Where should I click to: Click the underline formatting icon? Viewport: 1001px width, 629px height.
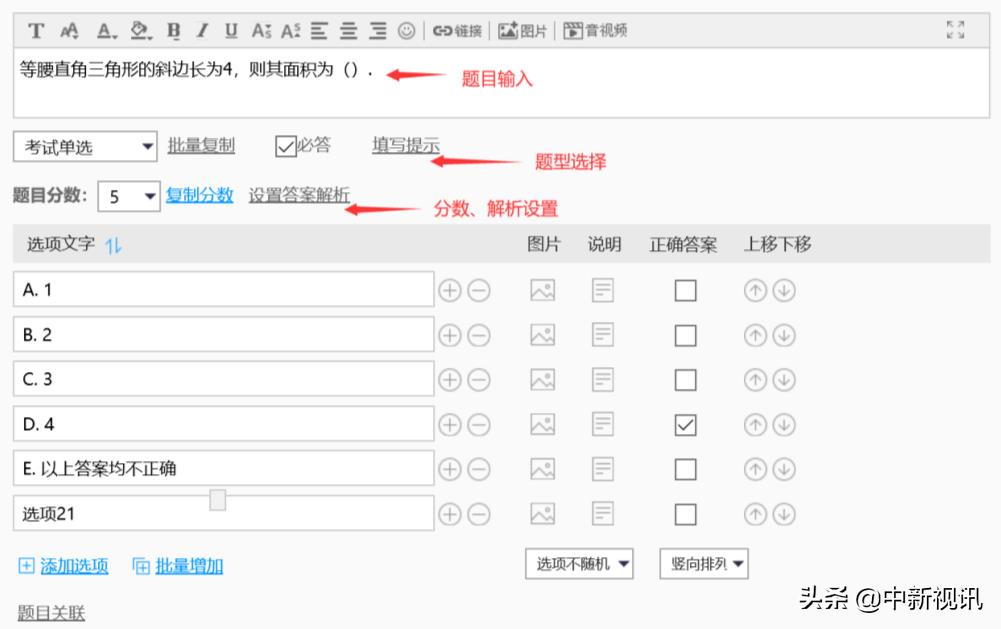pos(231,31)
